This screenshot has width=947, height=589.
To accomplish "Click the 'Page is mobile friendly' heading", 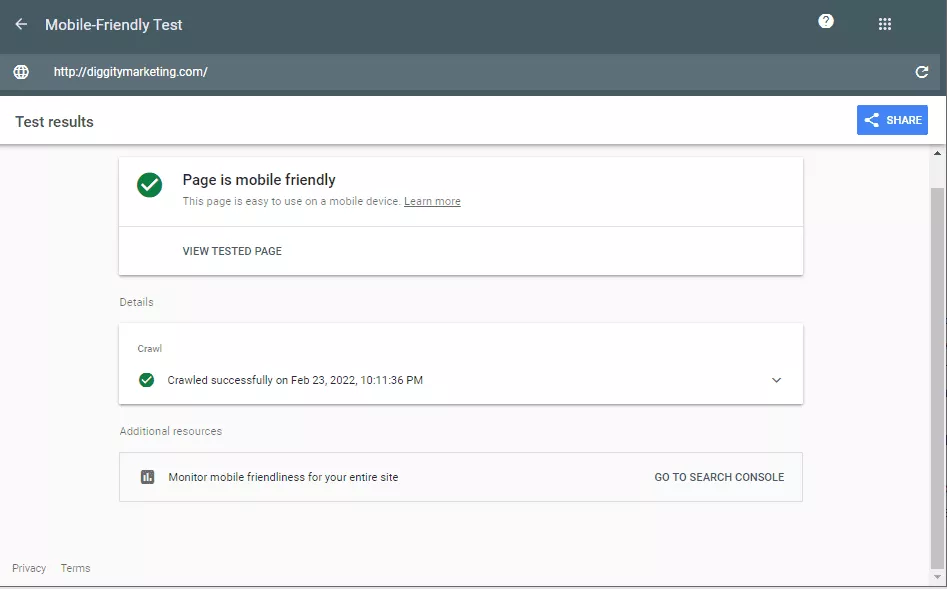I will [x=259, y=180].
